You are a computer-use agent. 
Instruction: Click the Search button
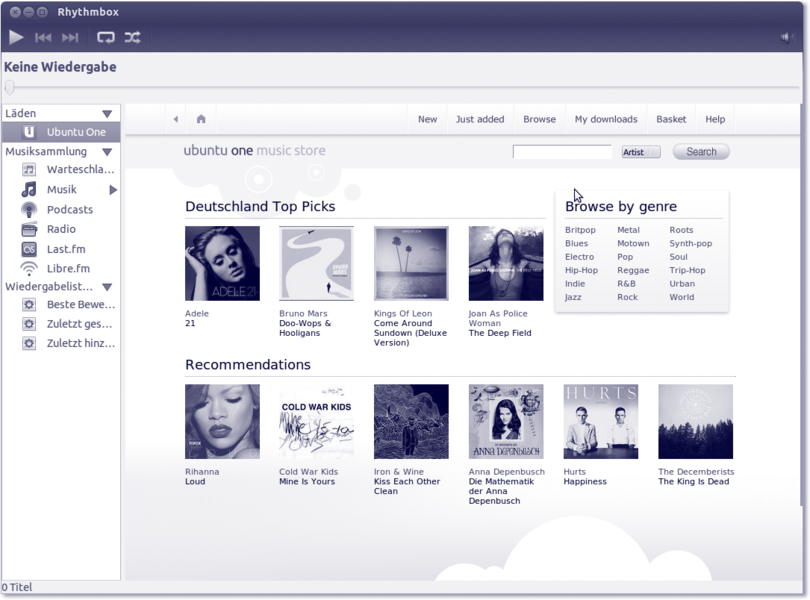click(x=701, y=152)
